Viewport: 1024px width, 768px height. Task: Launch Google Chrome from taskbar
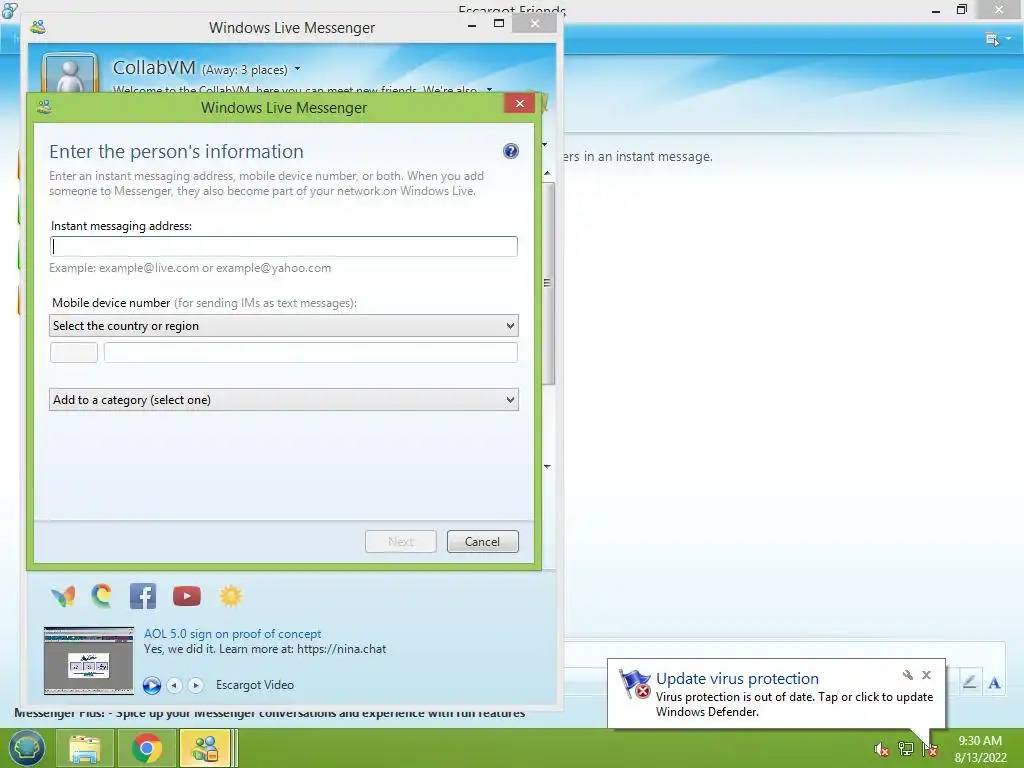(x=146, y=748)
